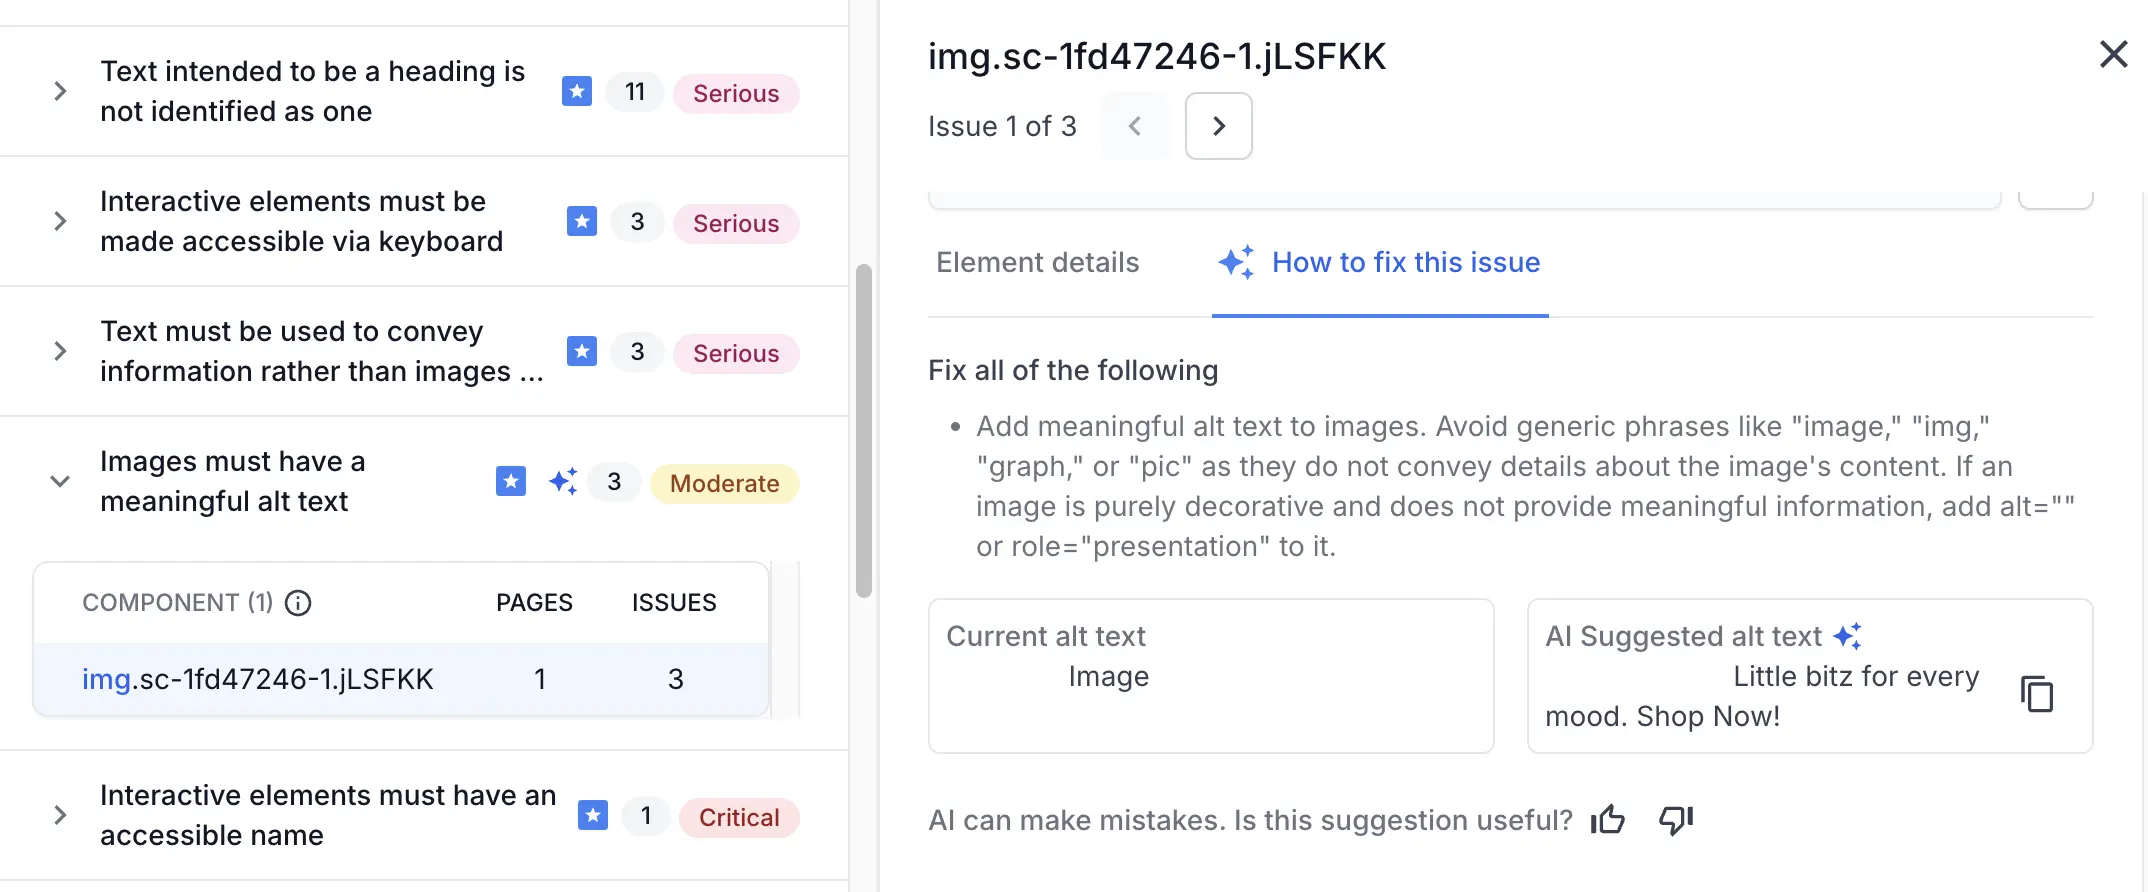Viewport: 2148px width, 892px height.
Task: Copy the AI suggested alt text
Action: tap(2036, 694)
